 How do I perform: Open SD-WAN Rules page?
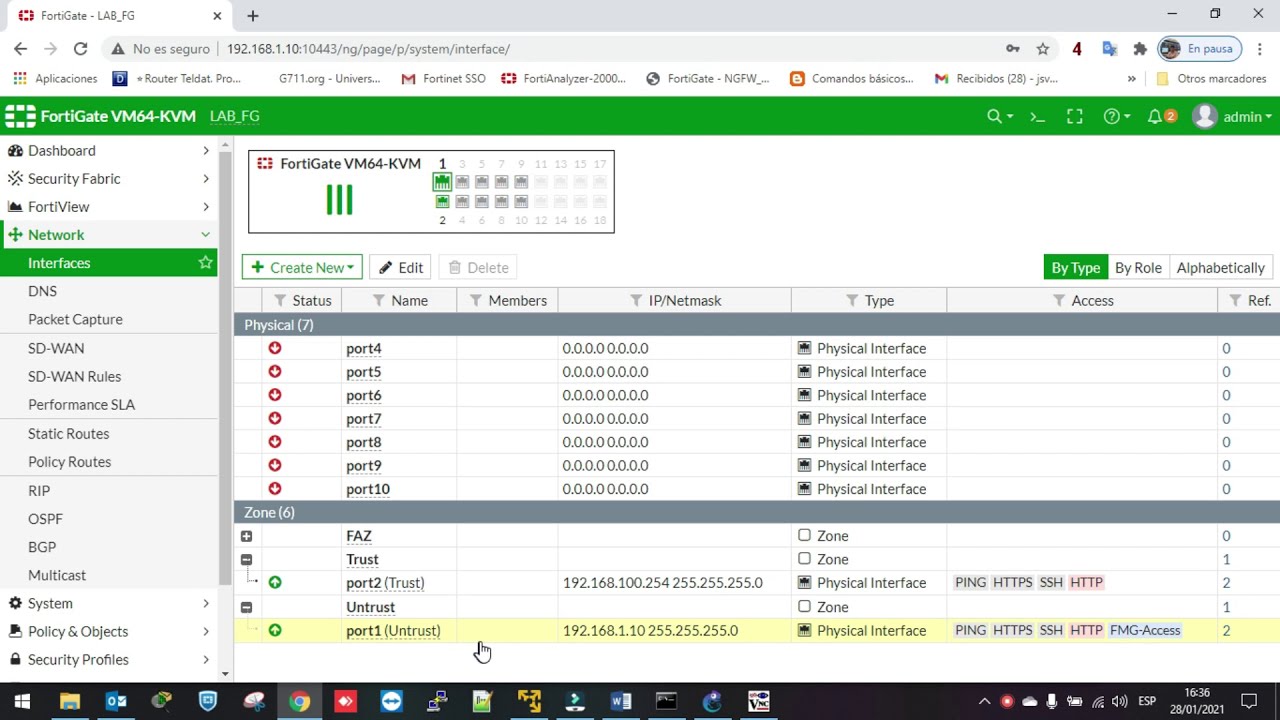click(x=74, y=376)
